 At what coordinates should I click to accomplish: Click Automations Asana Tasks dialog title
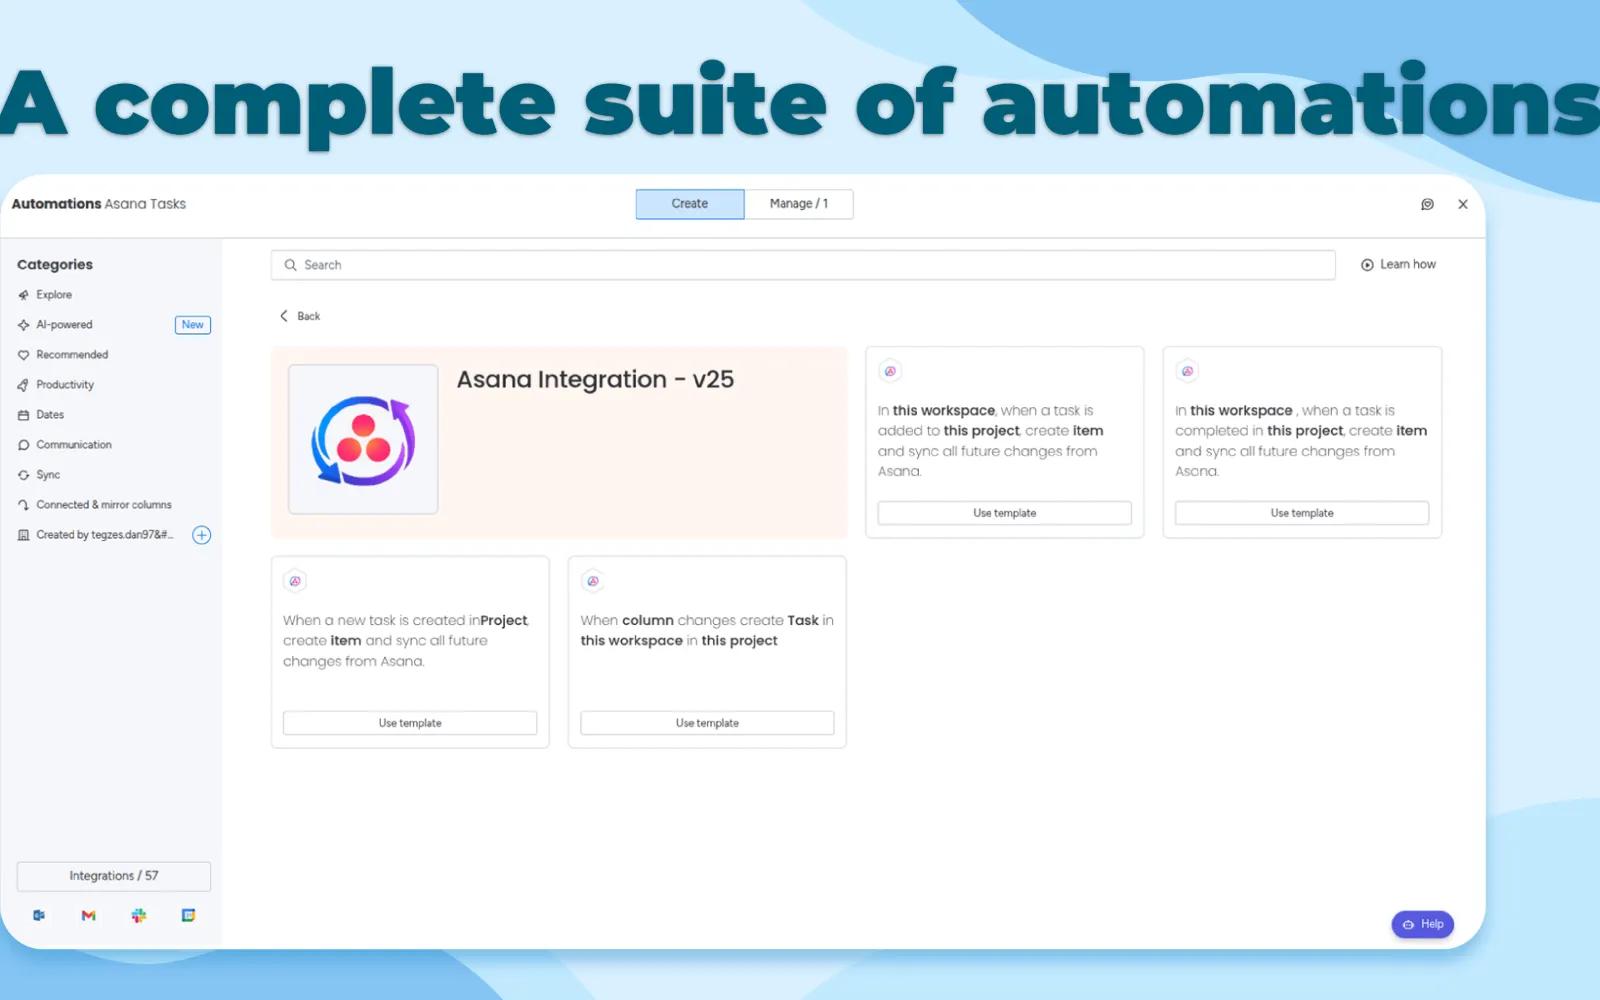pyautogui.click(x=99, y=204)
